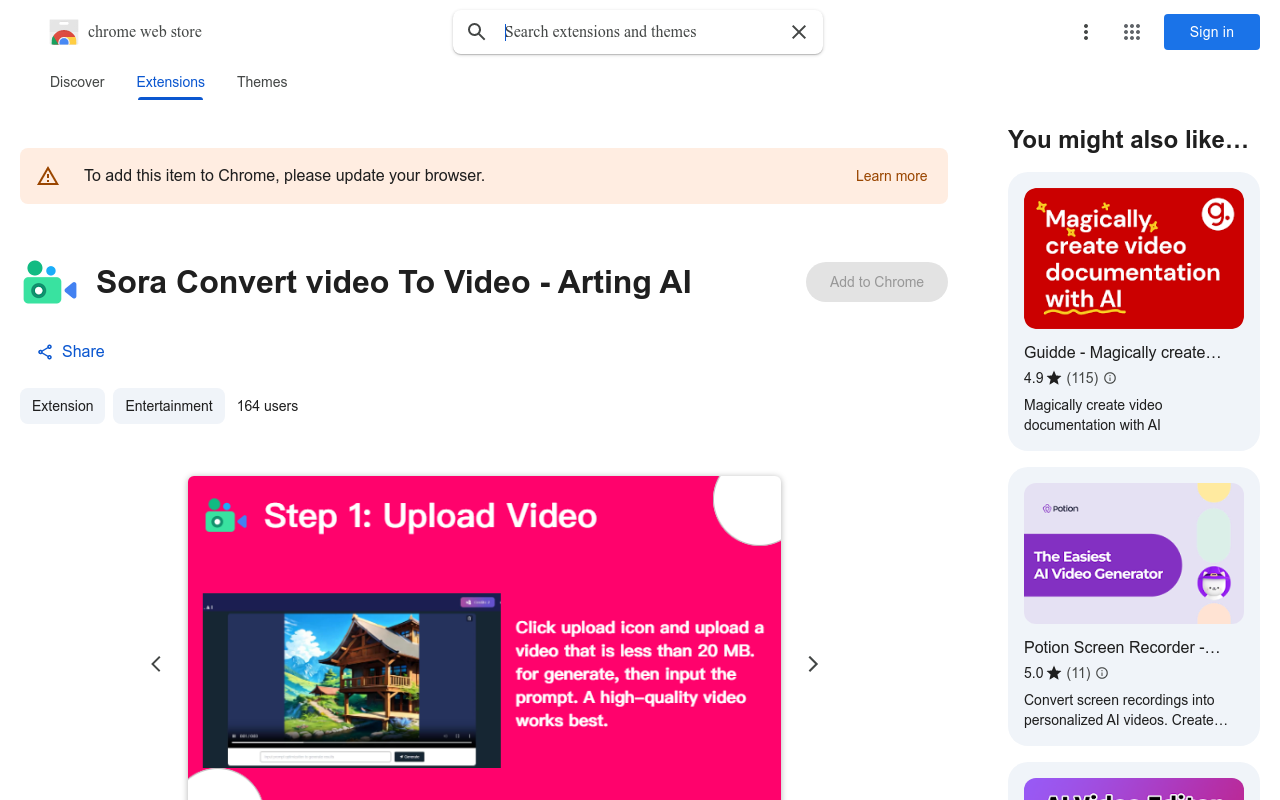Open the Learn more link

[x=891, y=176]
